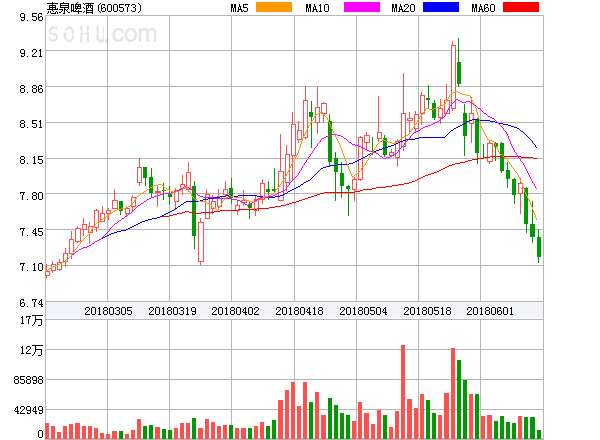Click the last green candlestick at chart end
Image resolution: width=600 pixels, height=440 pixels.
(x=539, y=247)
